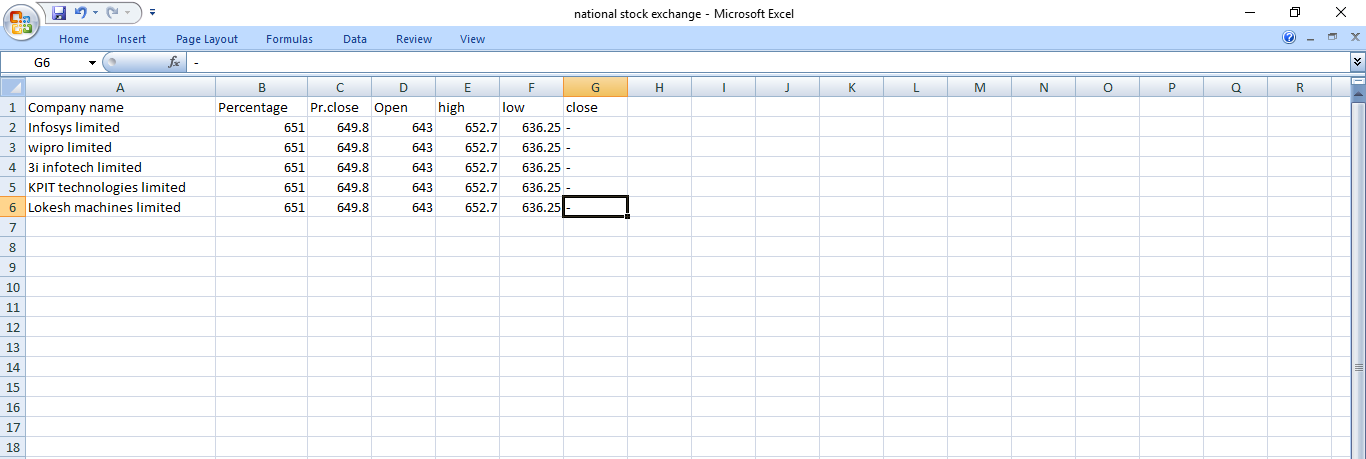
Task: Minimize the workbook window inside ribbon
Action: pos(1310,38)
